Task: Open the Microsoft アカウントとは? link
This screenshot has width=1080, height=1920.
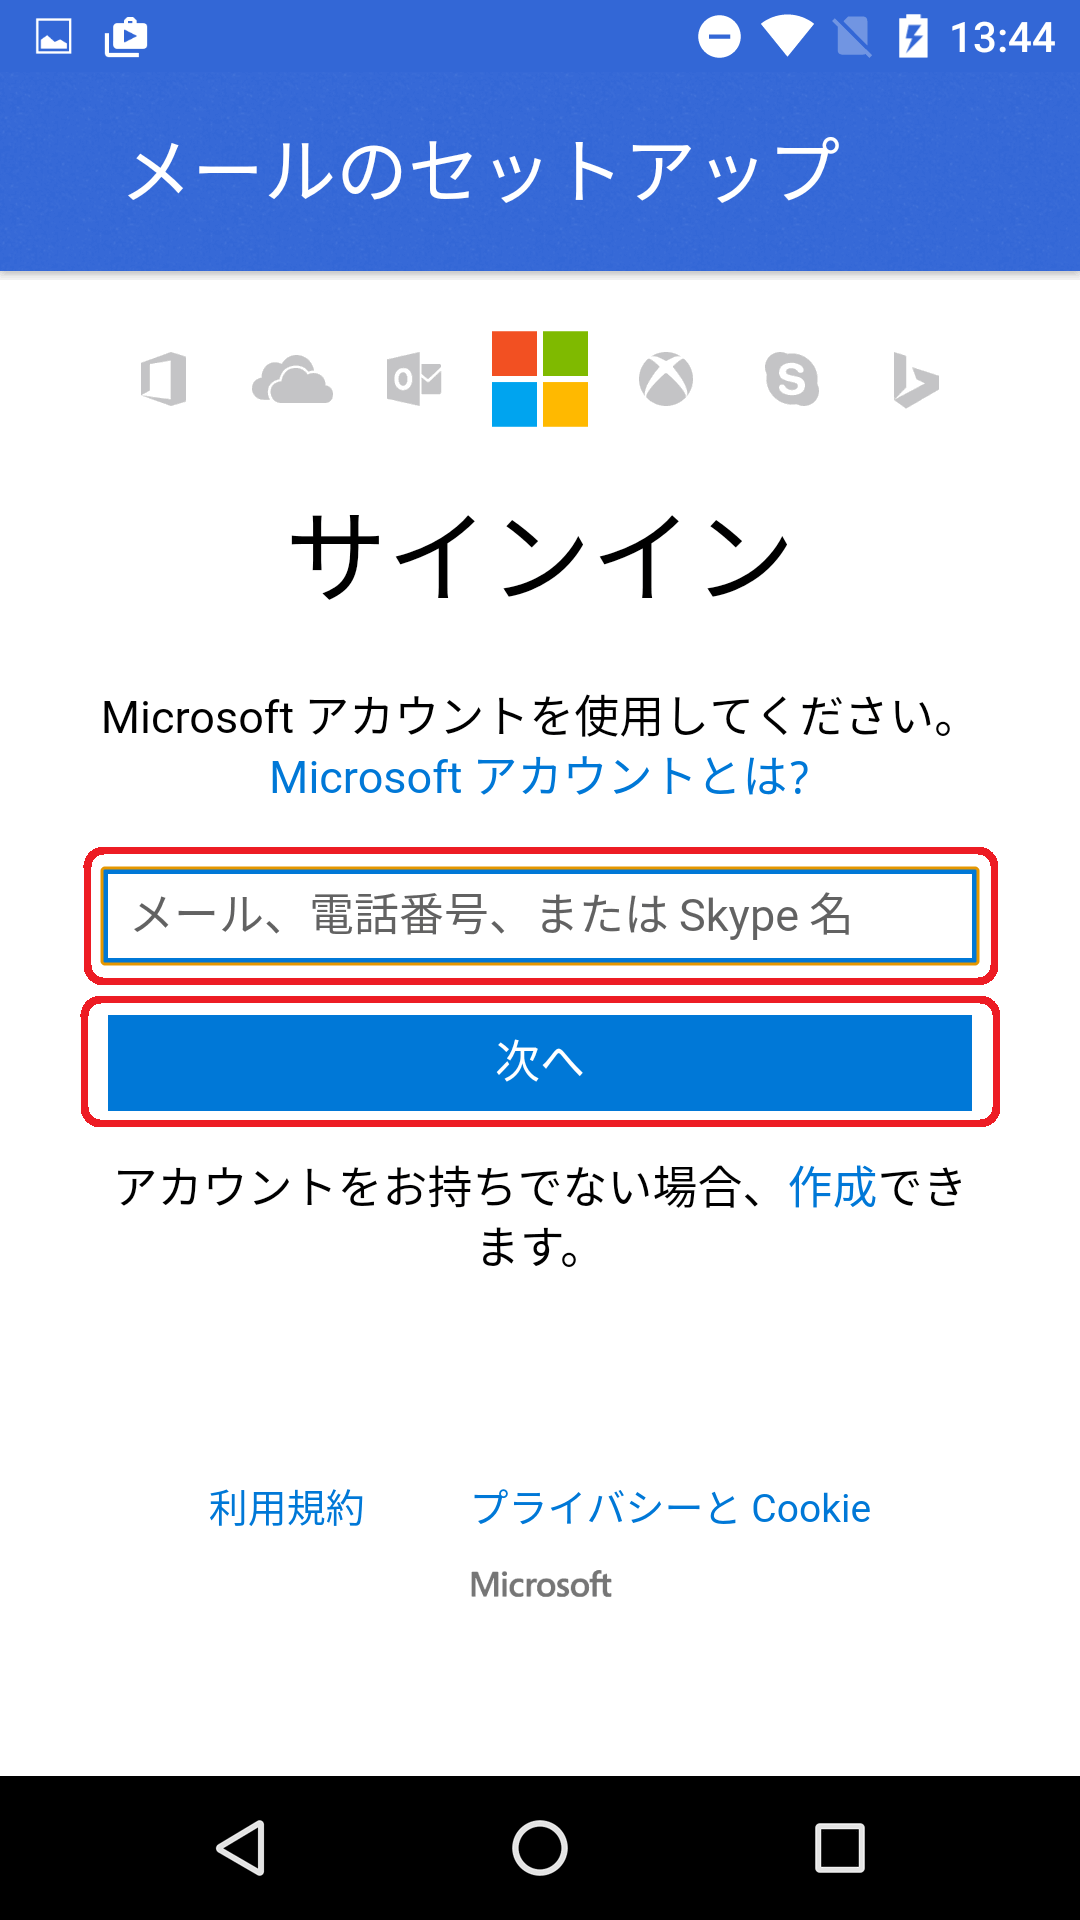Action: pyautogui.click(x=540, y=777)
